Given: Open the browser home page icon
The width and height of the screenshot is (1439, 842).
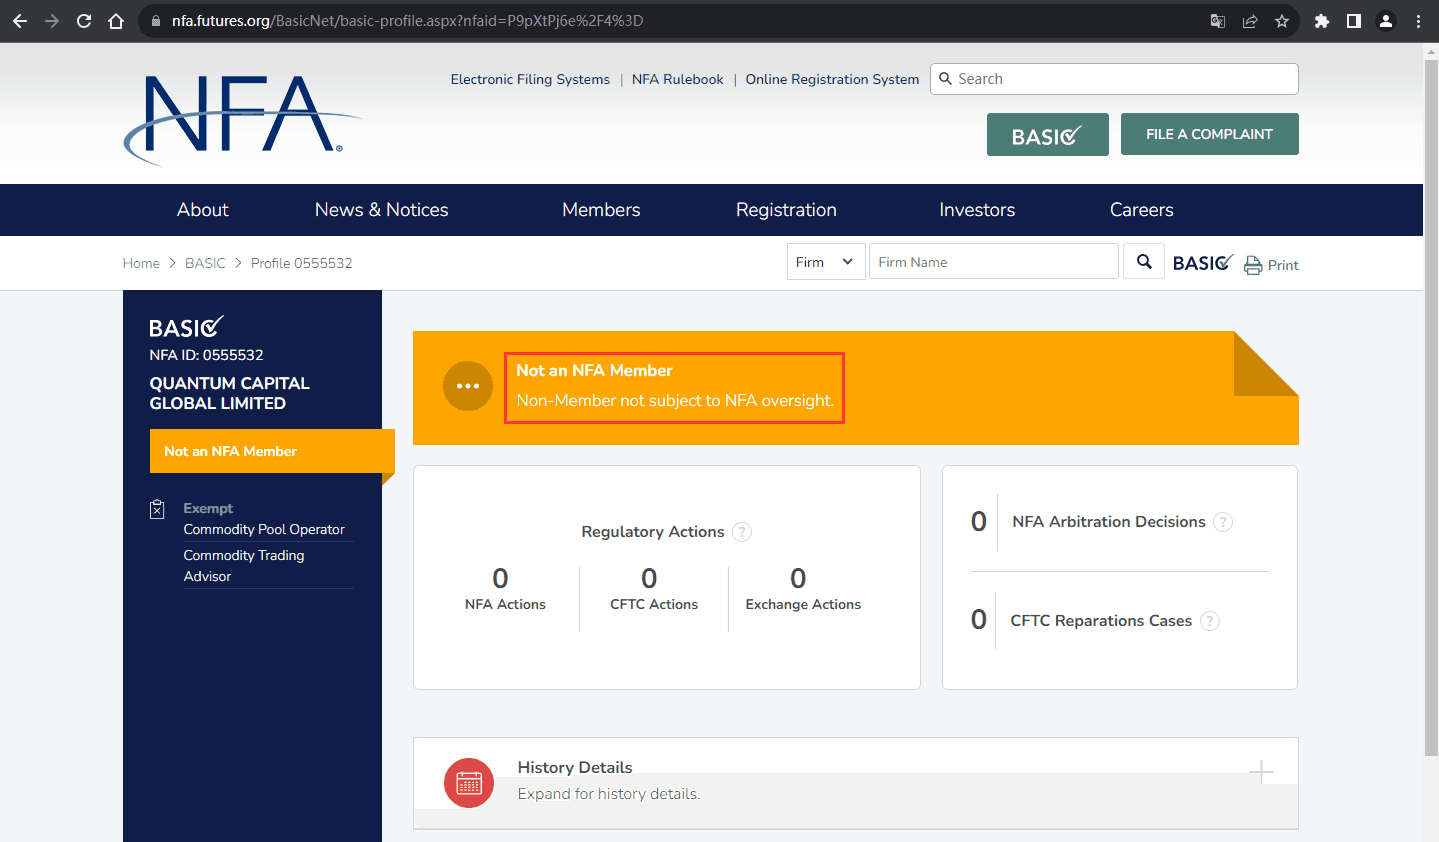Looking at the screenshot, I should (116, 21).
